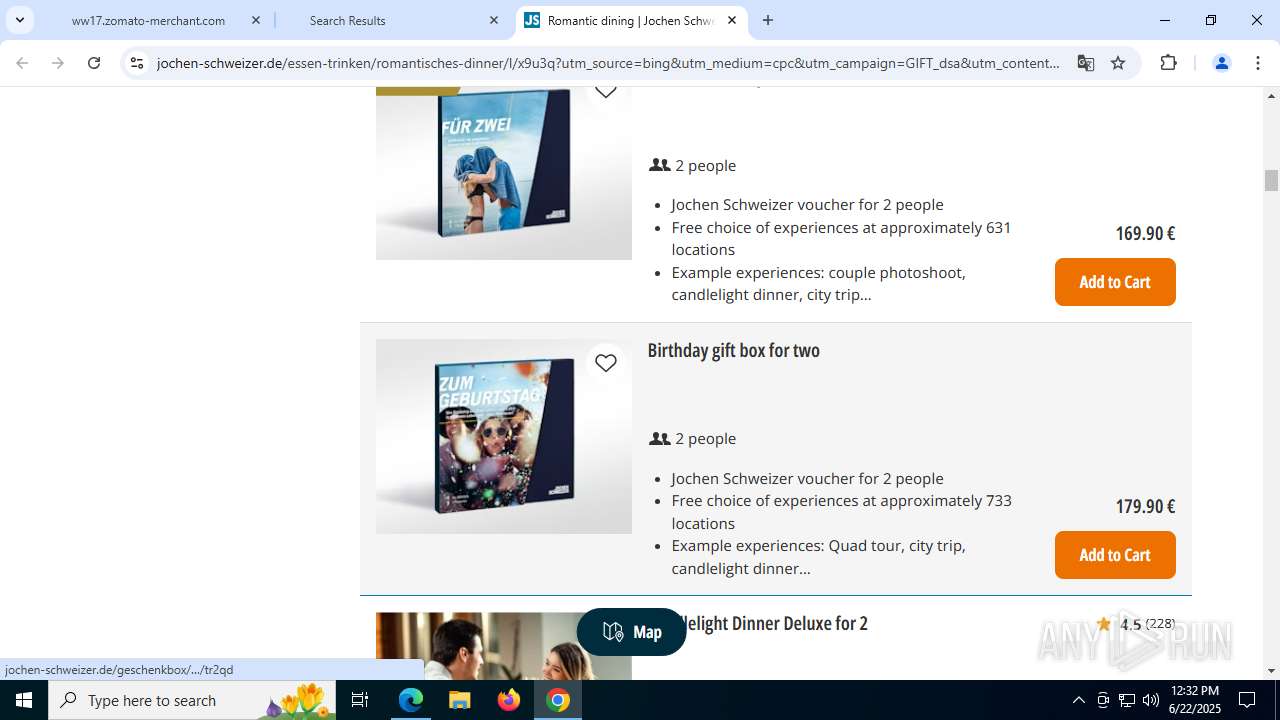Open the Windows Start menu
The image size is (1280, 720).
click(x=24, y=700)
